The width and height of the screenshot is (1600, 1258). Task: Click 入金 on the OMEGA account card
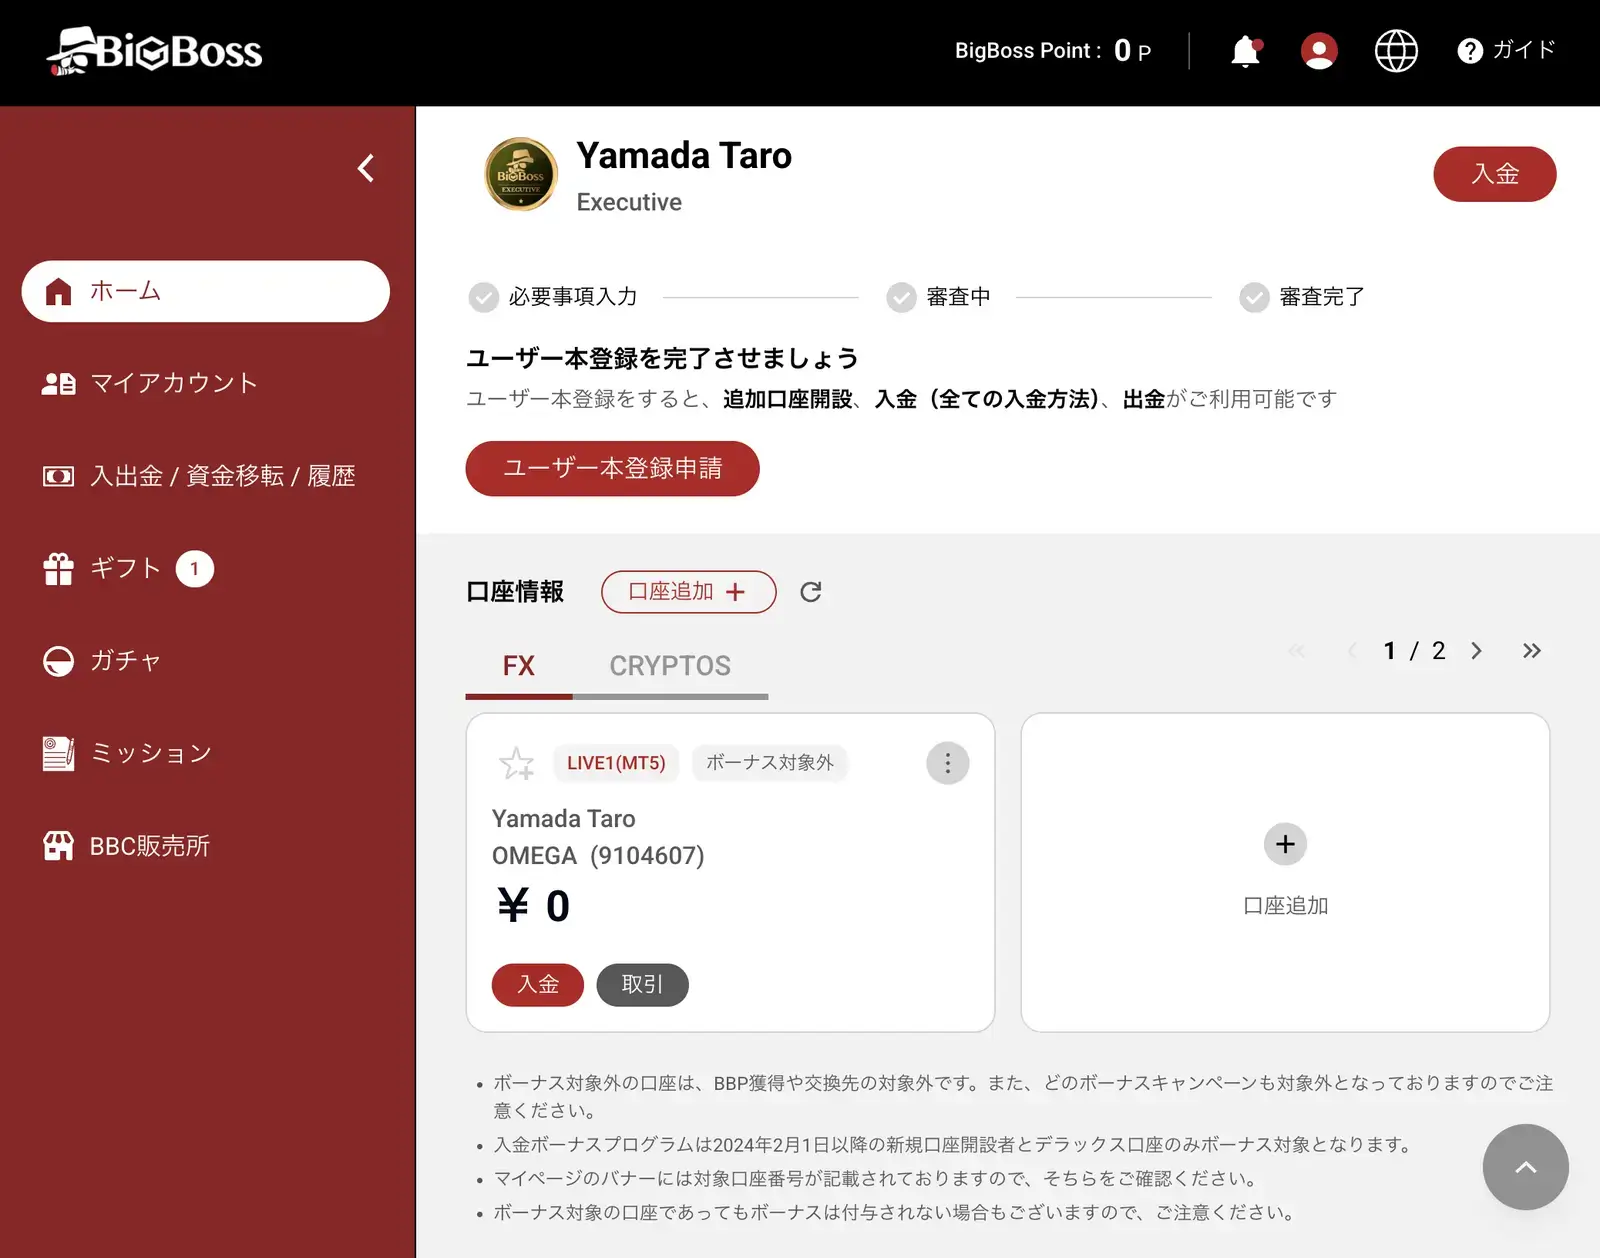click(538, 985)
